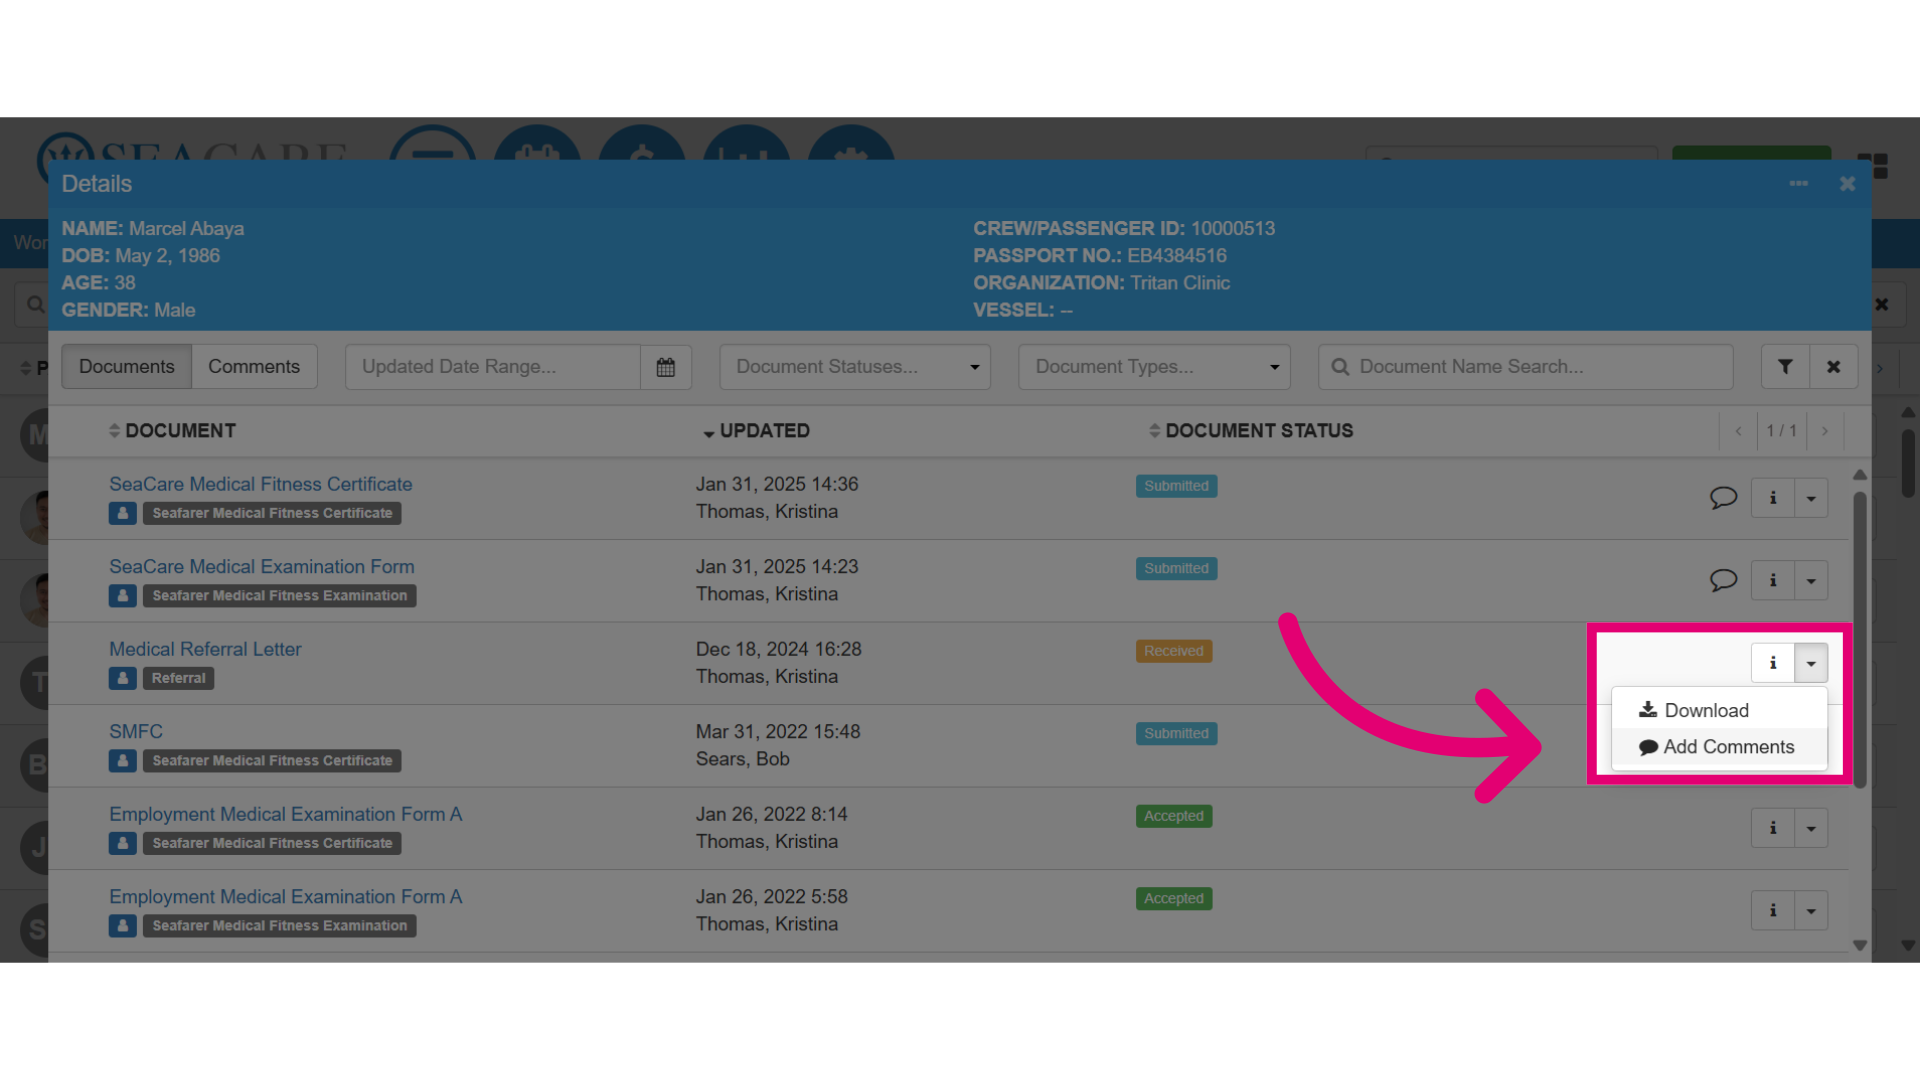
Task: Sort by UPDATED column
Action: [x=757, y=431]
